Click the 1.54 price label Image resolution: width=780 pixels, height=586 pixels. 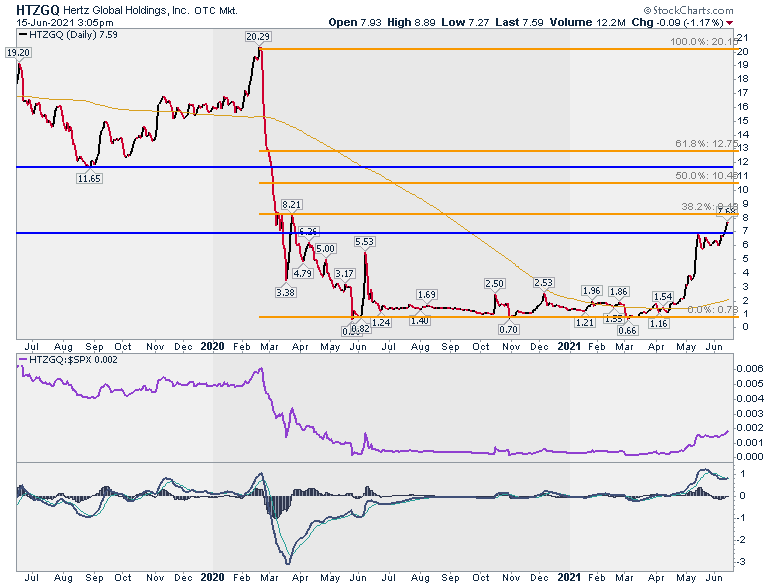tap(663, 296)
